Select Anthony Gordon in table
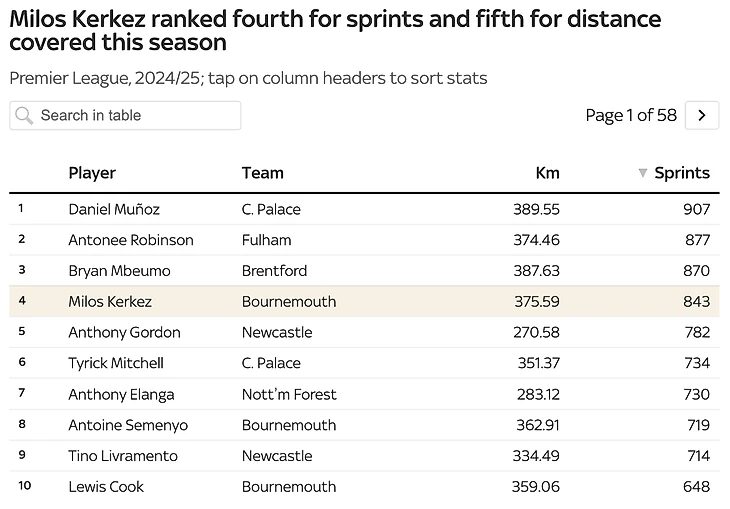 124,332
